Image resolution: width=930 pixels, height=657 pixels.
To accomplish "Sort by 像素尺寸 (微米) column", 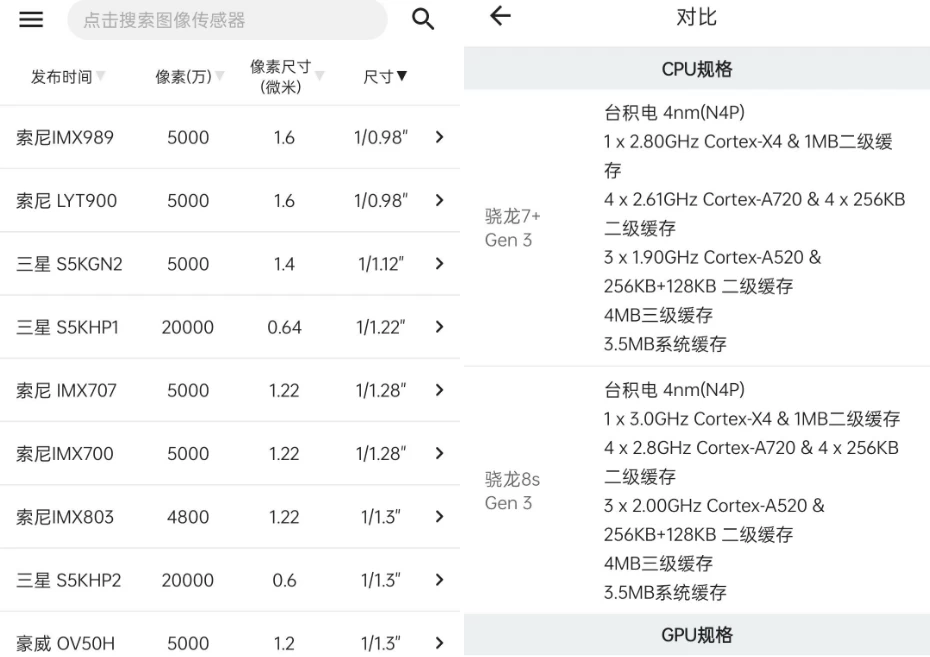I will [x=286, y=77].
